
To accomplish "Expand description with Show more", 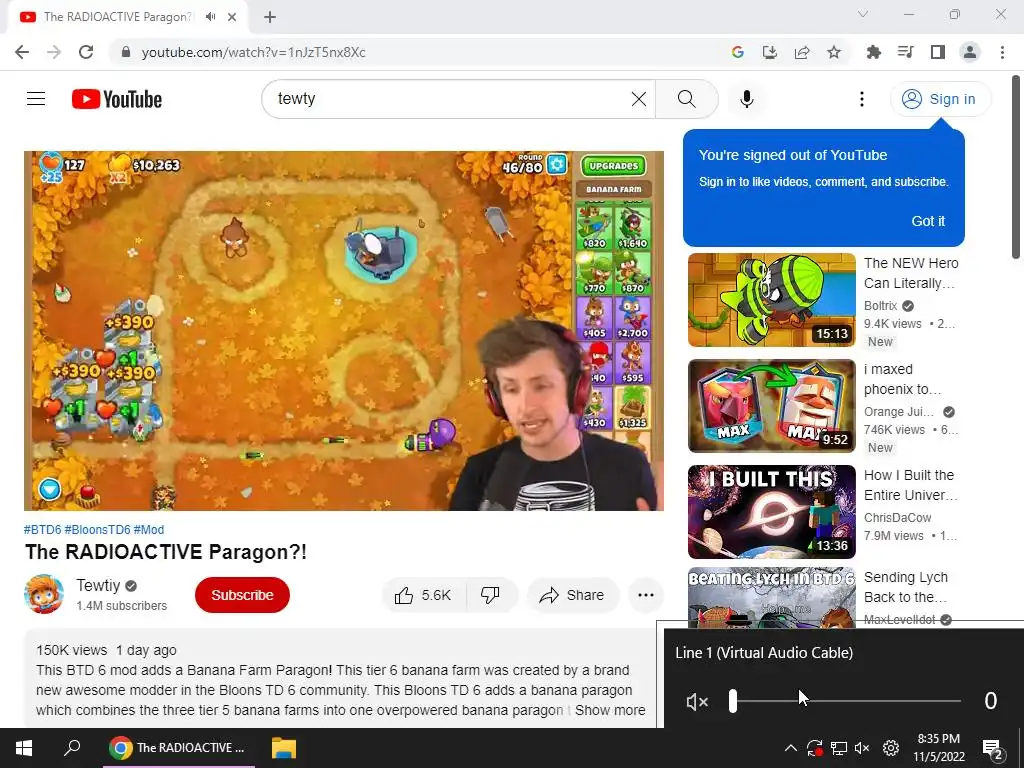I will tap(610, 710).
